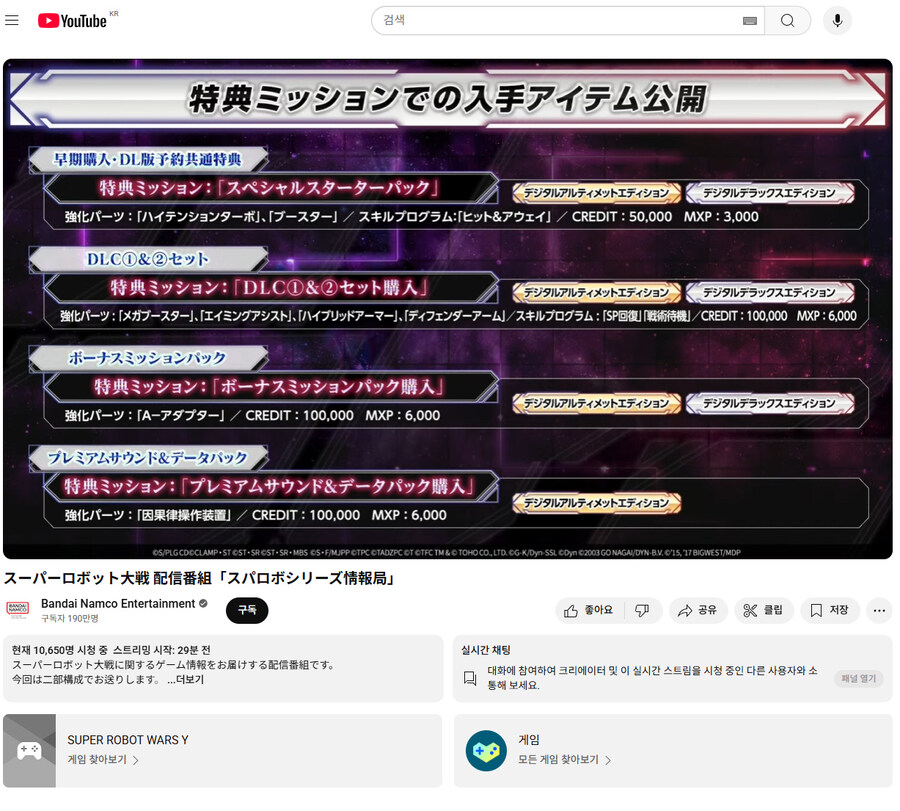Create a clip with 클립 button
This screenshot has height=811, width=900.
763,610
